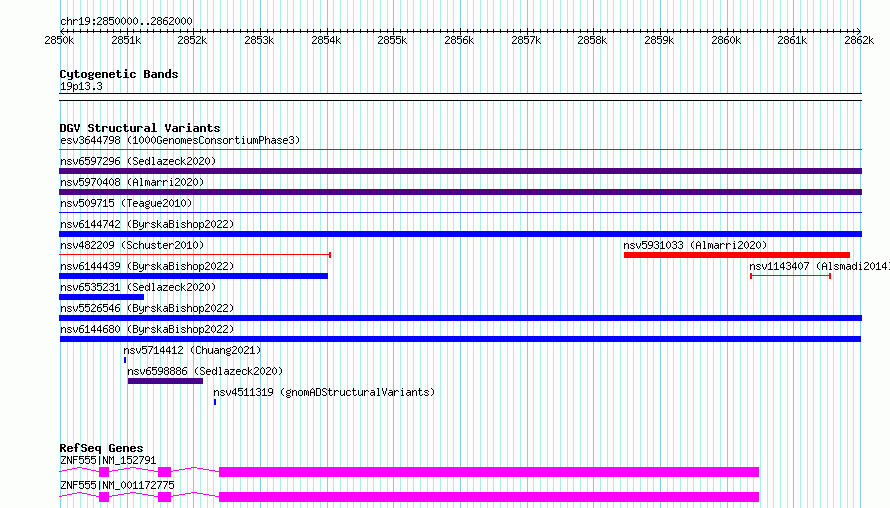Click the 2857k ruler tick label

click(526, 40)
